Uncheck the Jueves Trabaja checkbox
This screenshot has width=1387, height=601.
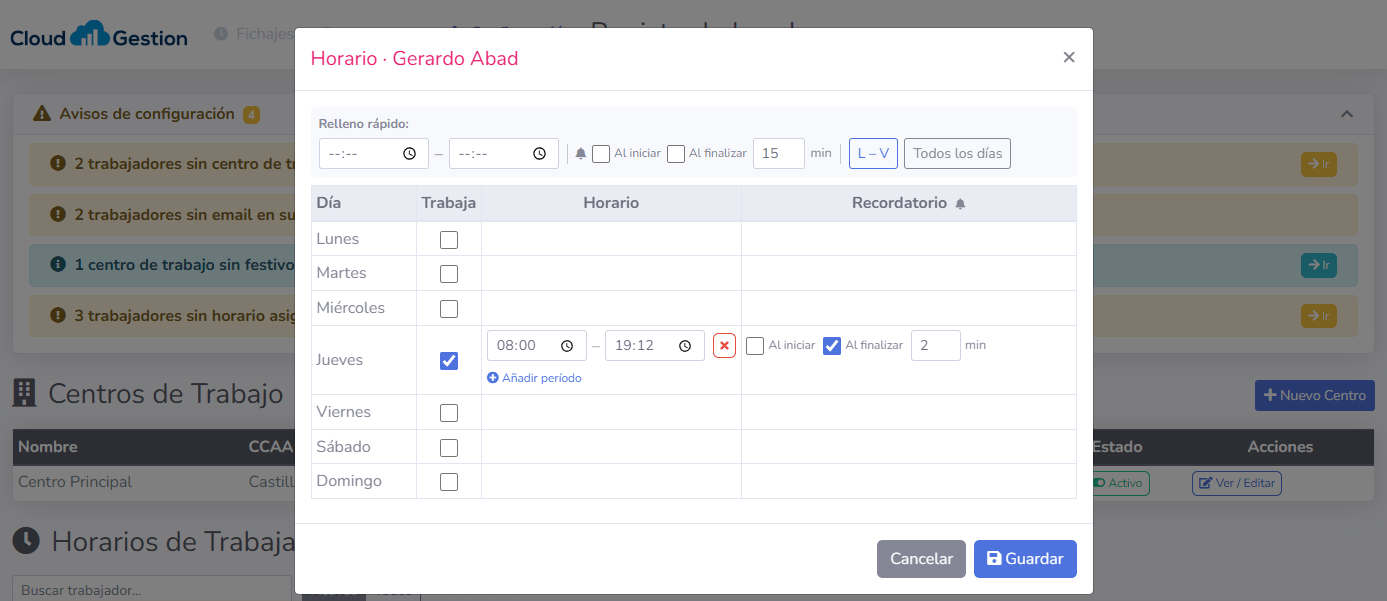point(449,361)
